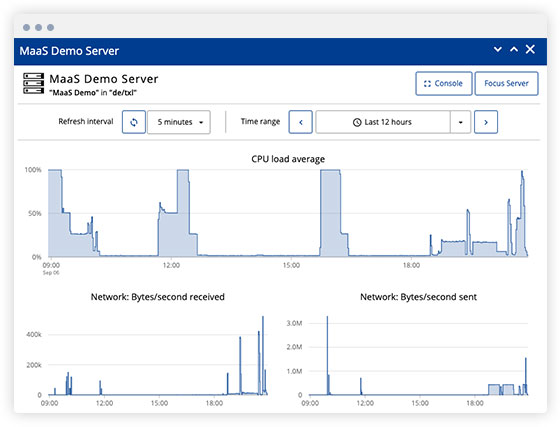Click the 100% axis label on CPU chart
The height and width of the screenshot is (427, 560).
[x=33, y=170]
